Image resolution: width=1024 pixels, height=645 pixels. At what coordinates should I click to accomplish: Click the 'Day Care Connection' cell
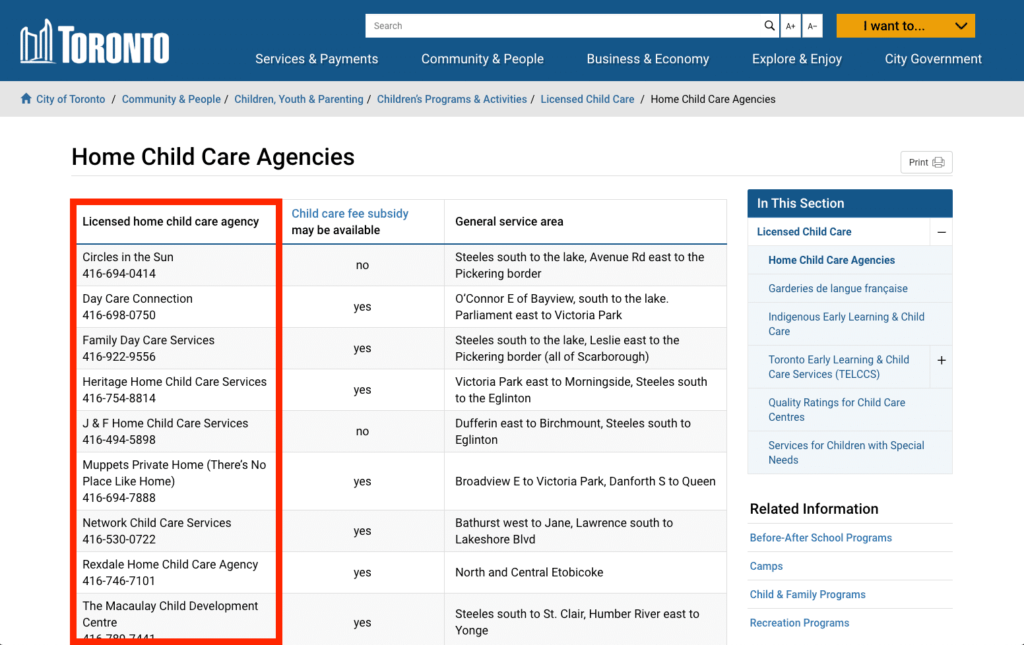pyautogui.click(x=176, y=307)
